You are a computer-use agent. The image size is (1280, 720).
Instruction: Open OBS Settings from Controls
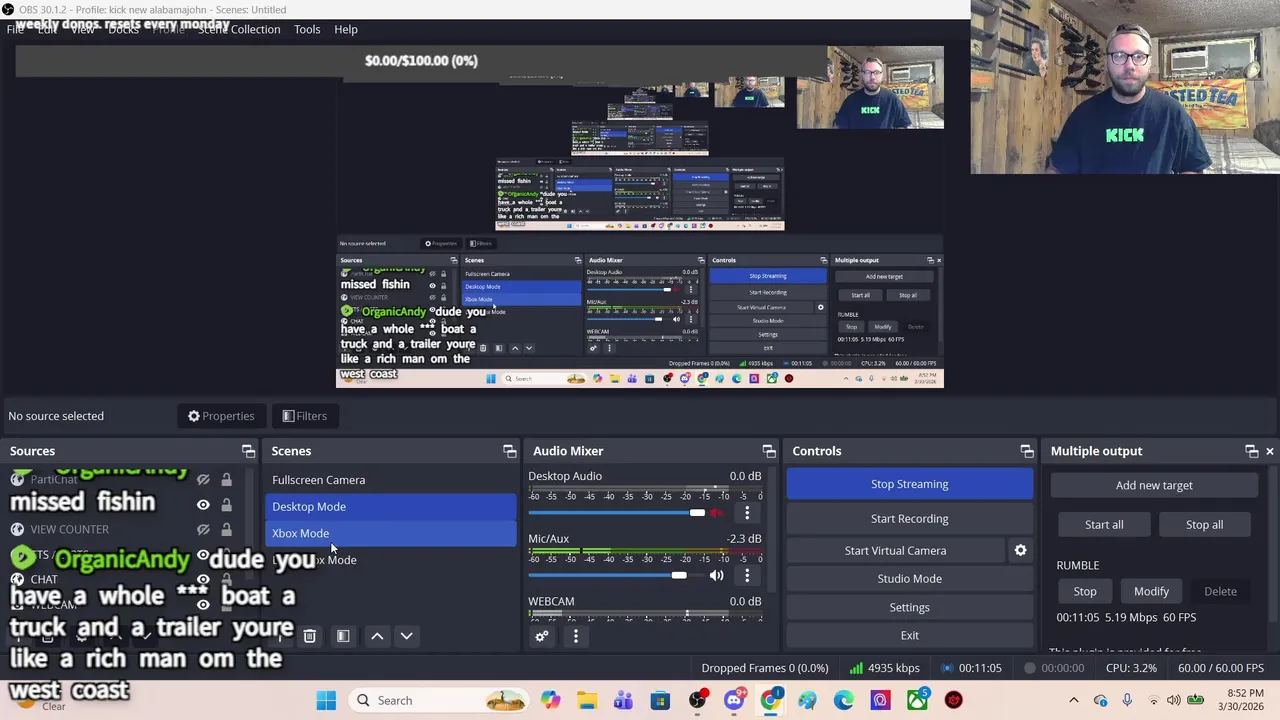909,607
